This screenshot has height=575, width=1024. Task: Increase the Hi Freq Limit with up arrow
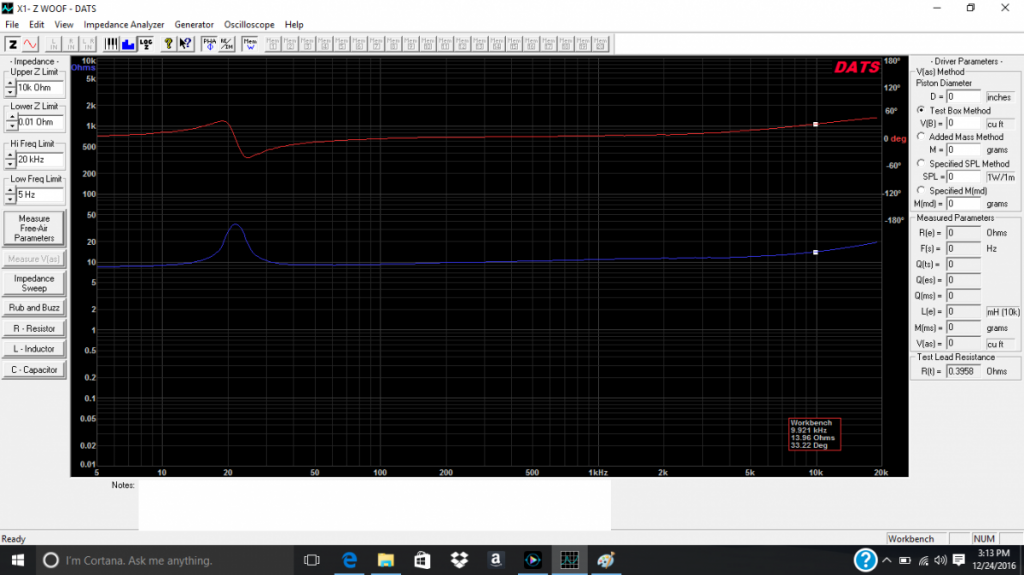coord(10,155)
